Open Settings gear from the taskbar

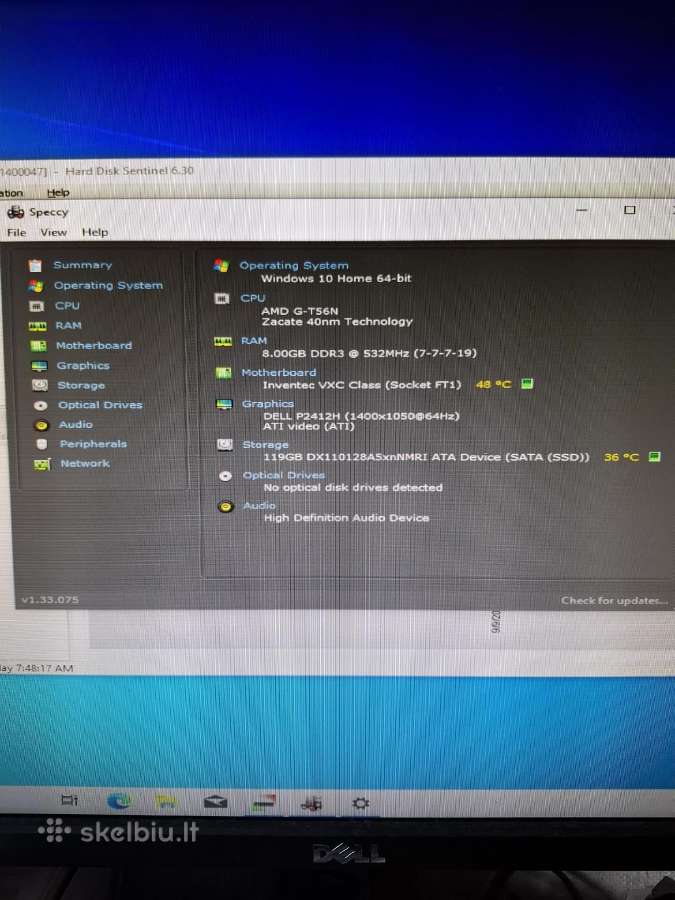click(x=360, y=804)
